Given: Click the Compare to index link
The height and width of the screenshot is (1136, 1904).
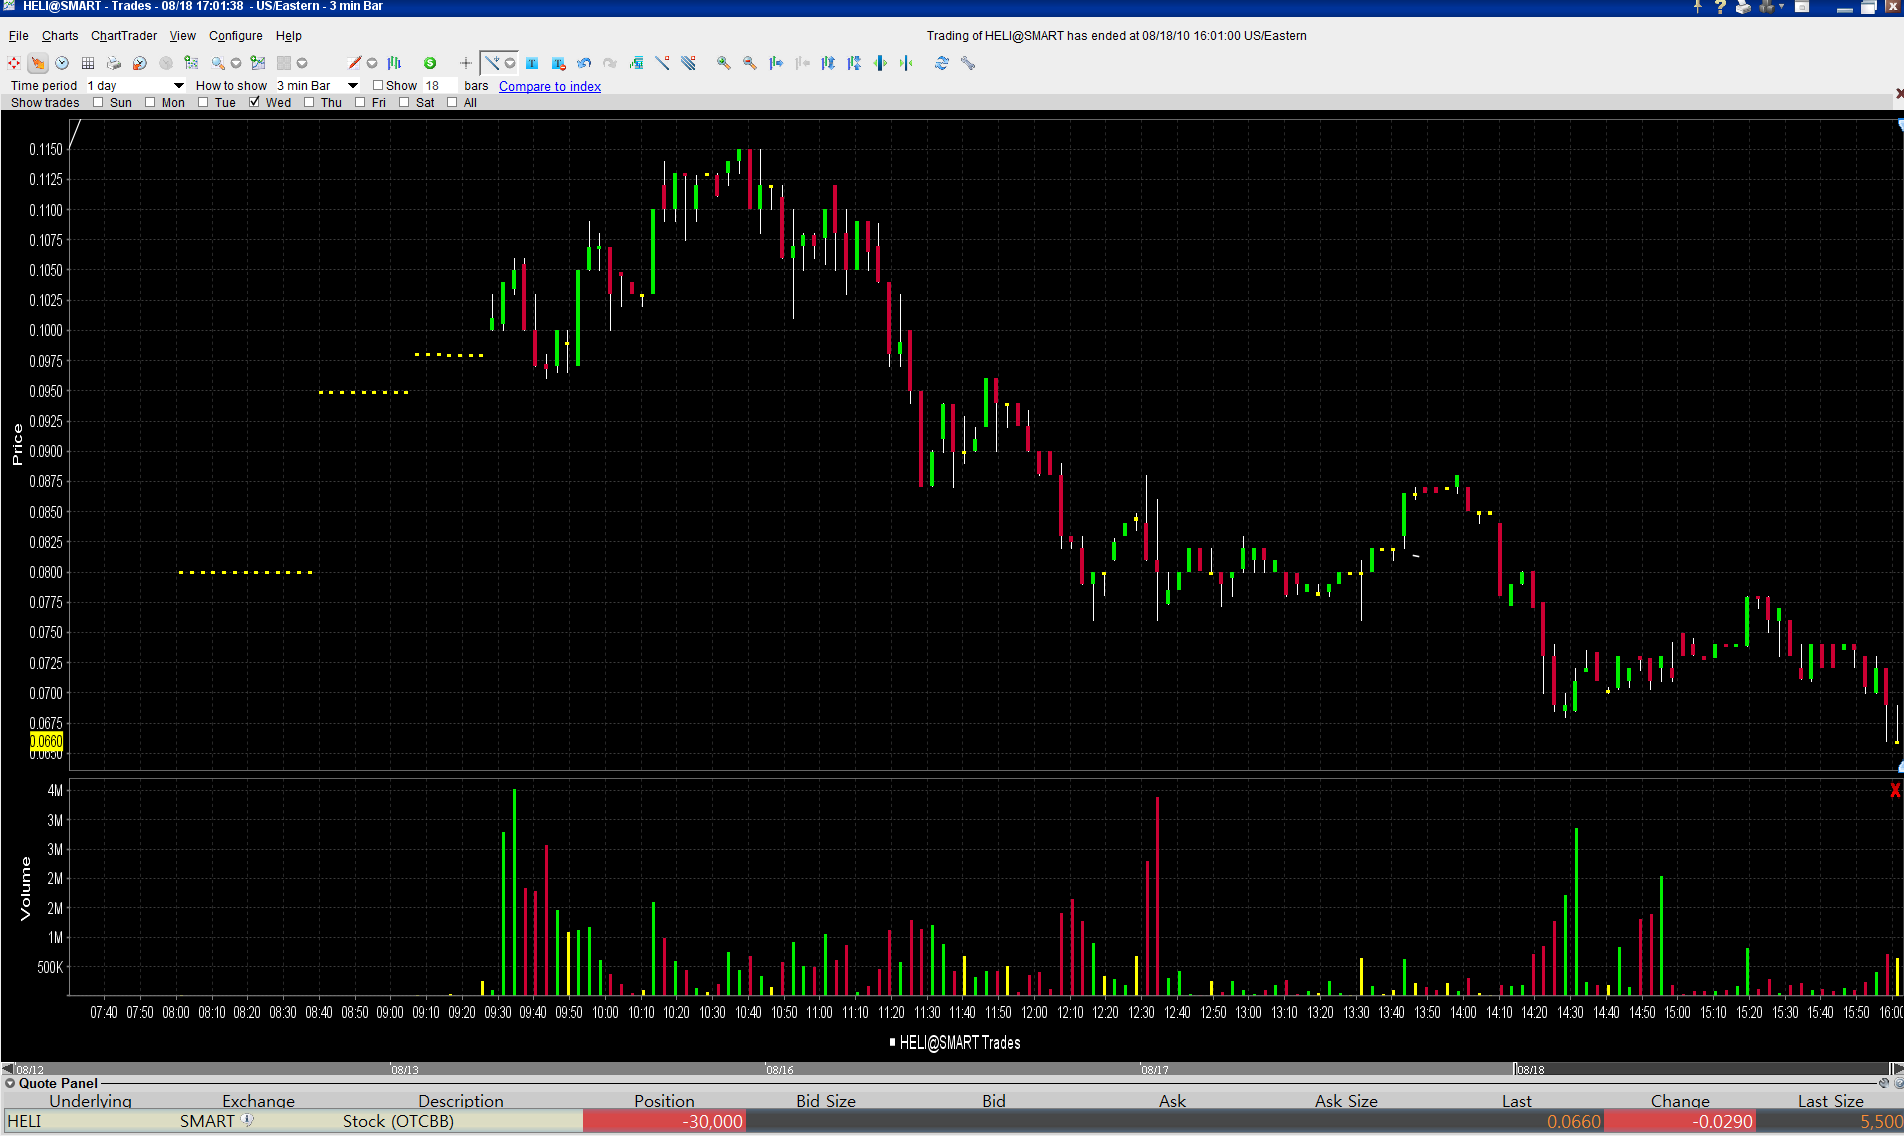Looking at the screenshot, I should (550, 86).
